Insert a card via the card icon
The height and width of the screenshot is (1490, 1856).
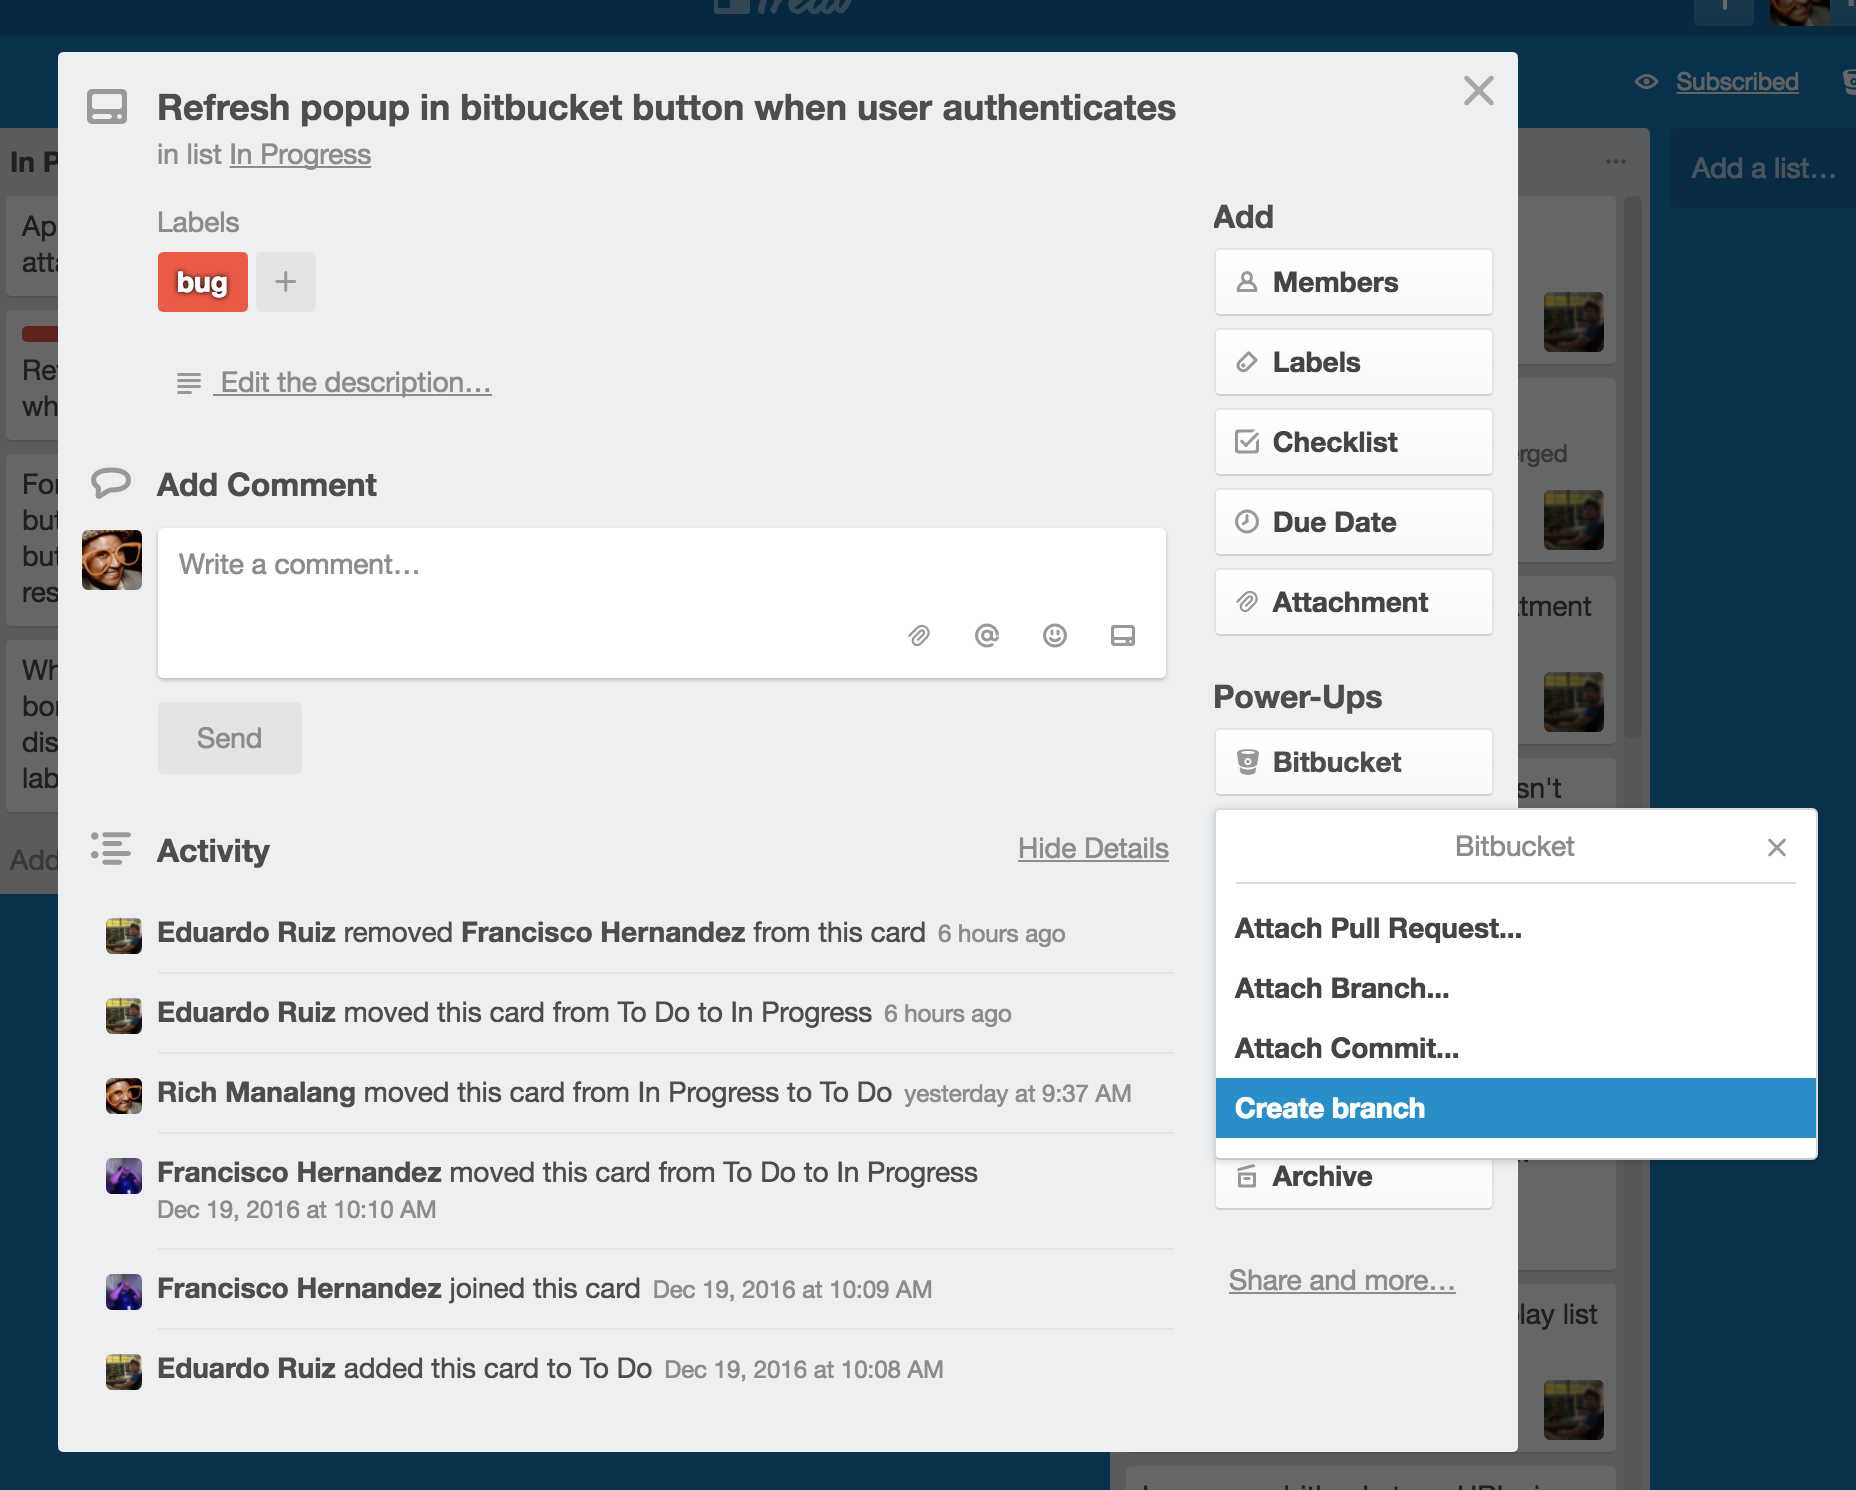[x=1122, y=636]
